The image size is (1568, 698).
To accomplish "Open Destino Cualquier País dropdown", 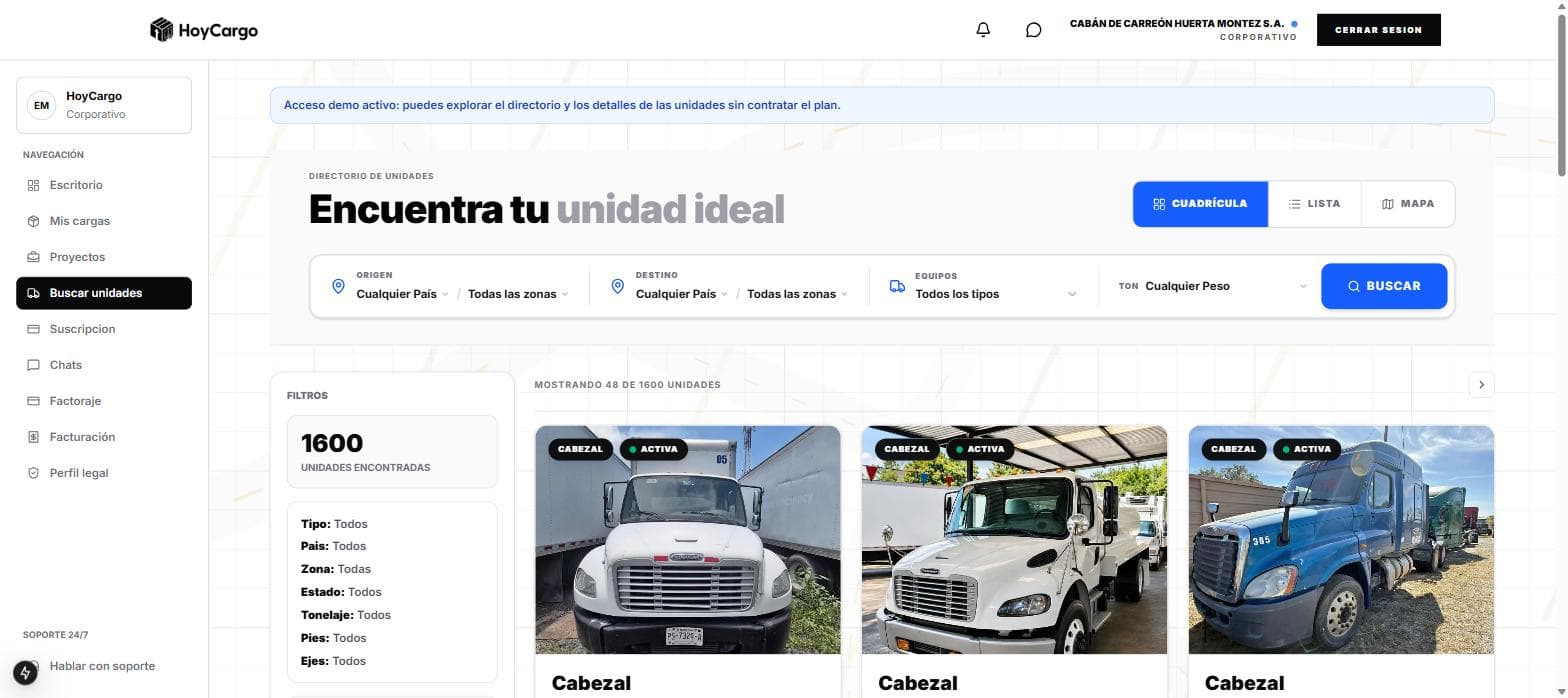I will pos(682,294).
